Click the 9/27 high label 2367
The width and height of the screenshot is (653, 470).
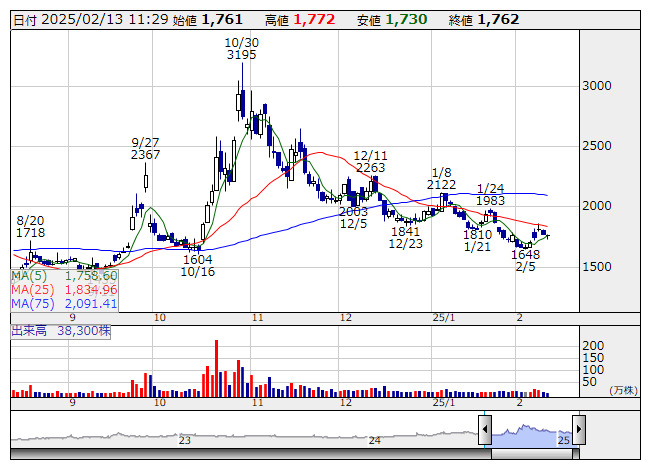click(145, 155)
